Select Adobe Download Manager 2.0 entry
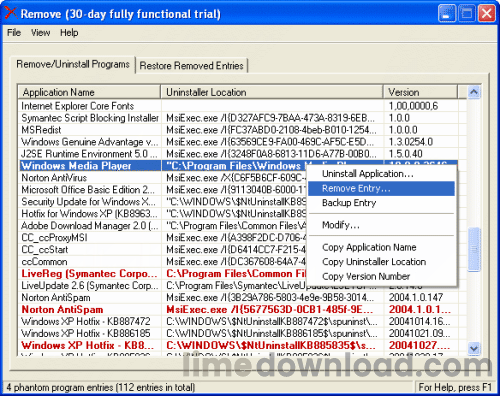The height and width of the screenshot is (396, 500). [90, 226]
